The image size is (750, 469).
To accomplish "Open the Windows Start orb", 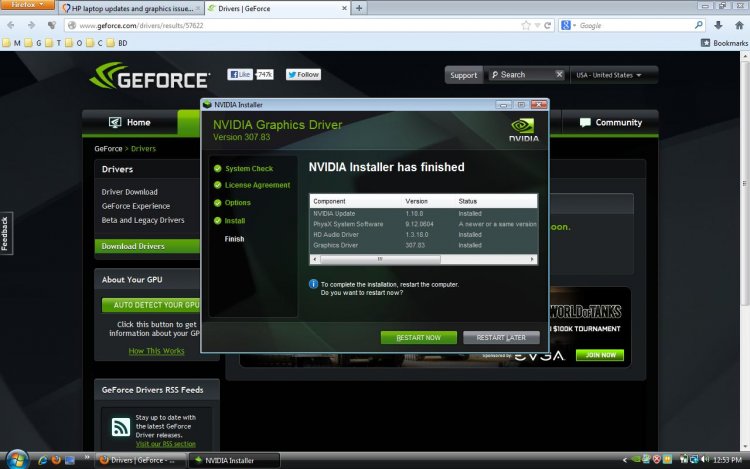I will pyautogui.click(x=17, y=460).
